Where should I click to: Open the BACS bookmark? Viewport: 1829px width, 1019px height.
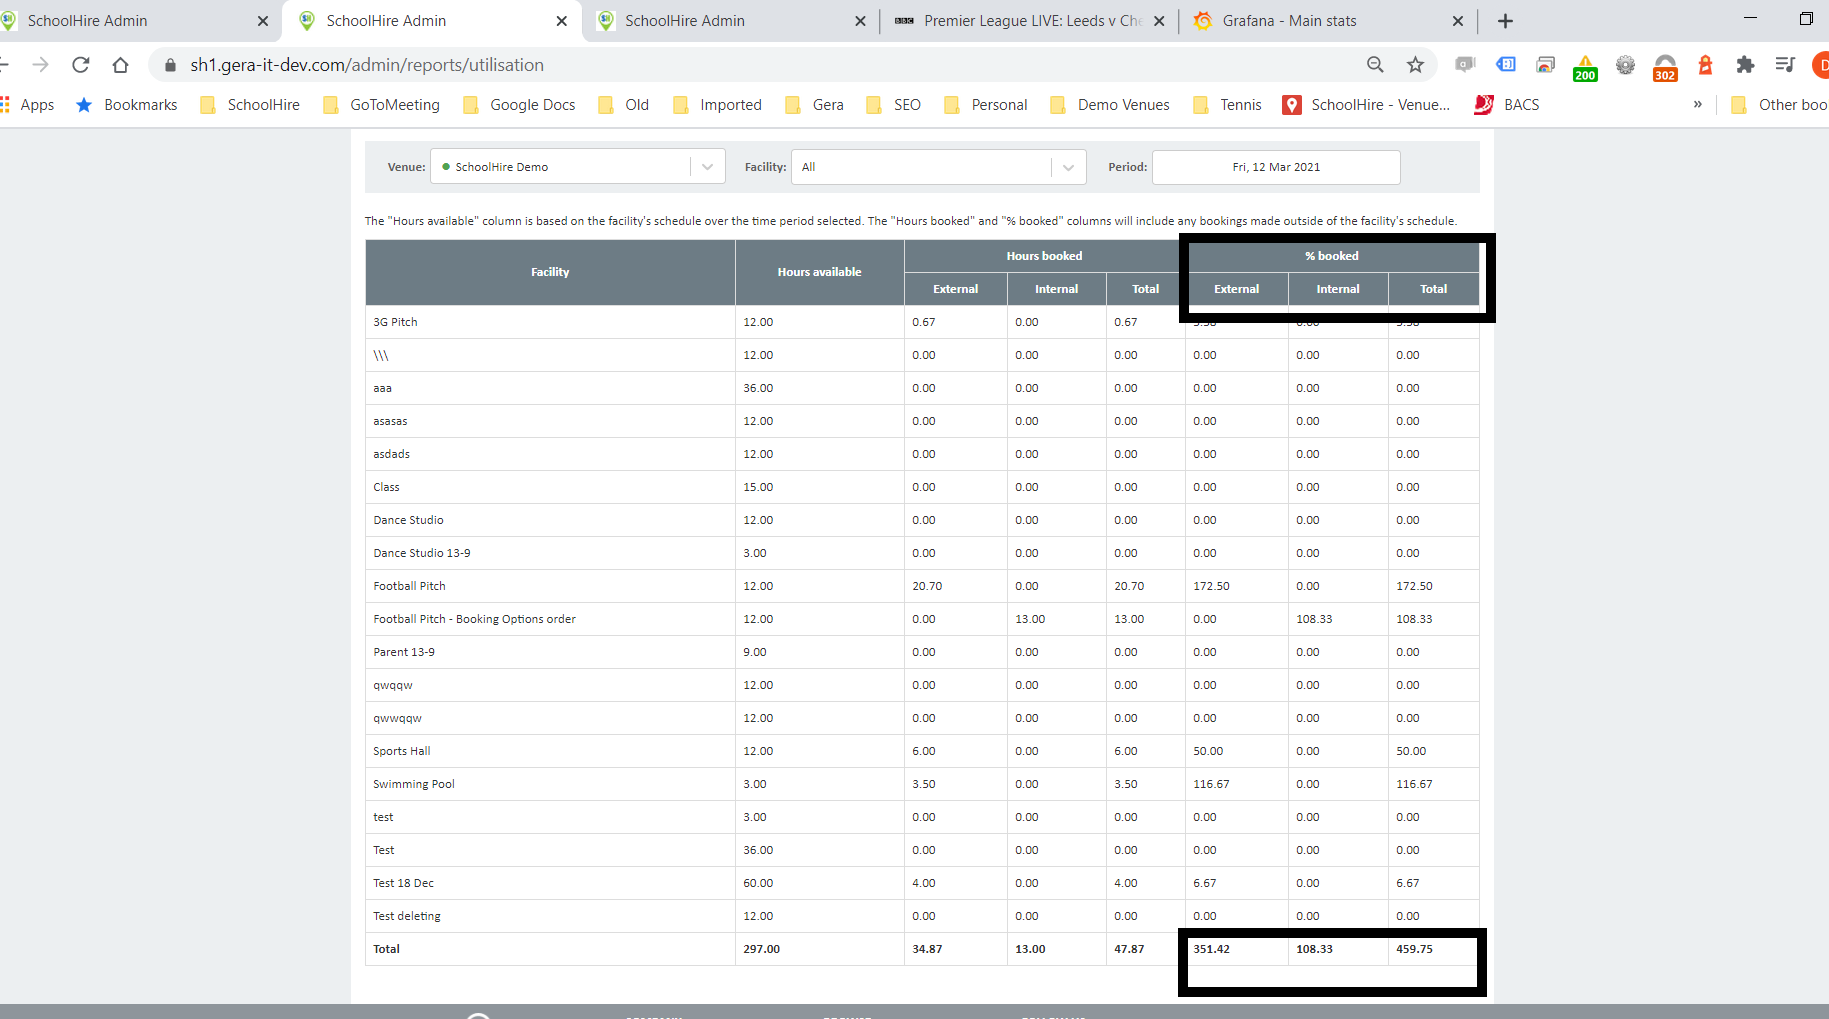coord(1508,105)
